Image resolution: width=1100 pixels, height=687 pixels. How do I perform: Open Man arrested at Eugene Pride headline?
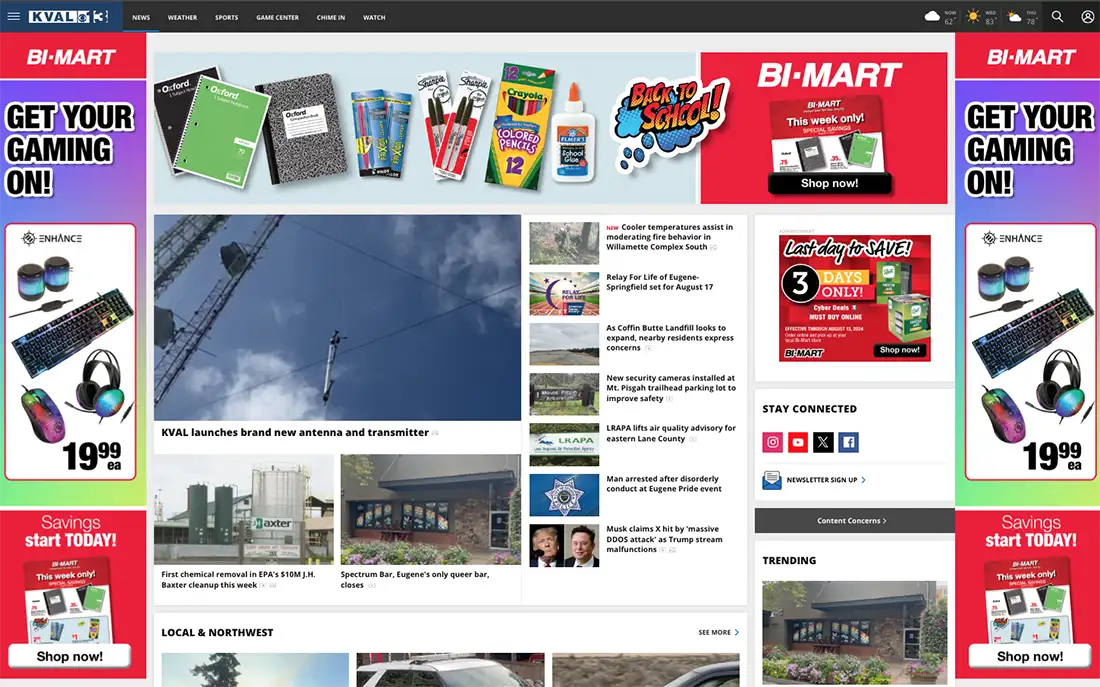(664, 483)
